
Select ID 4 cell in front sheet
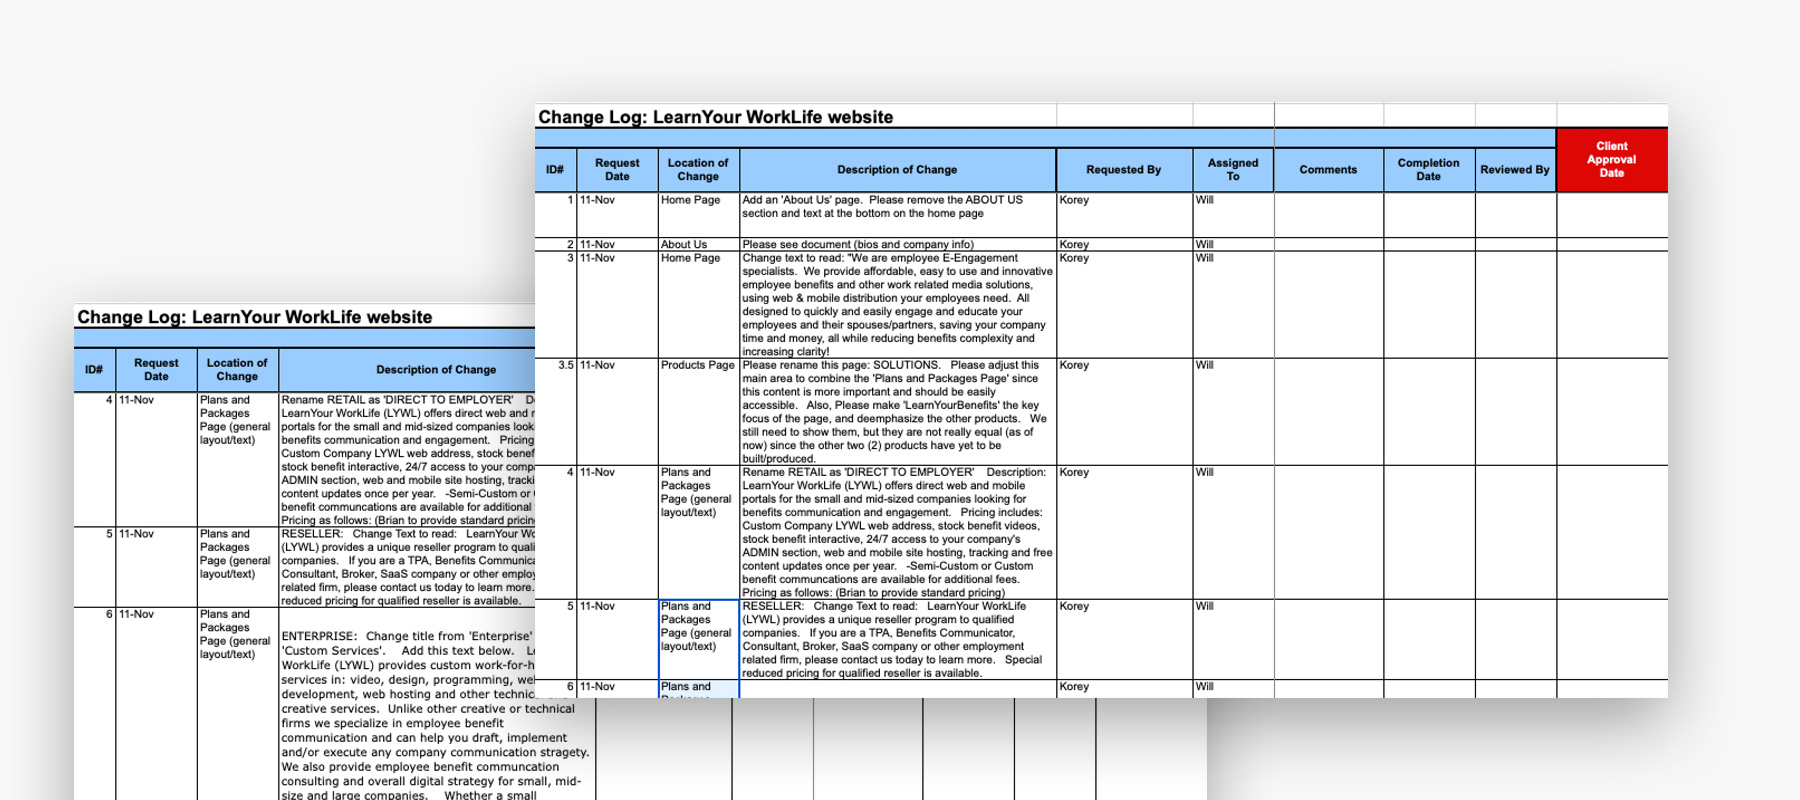pyautogui.click(x=555, y=532)
